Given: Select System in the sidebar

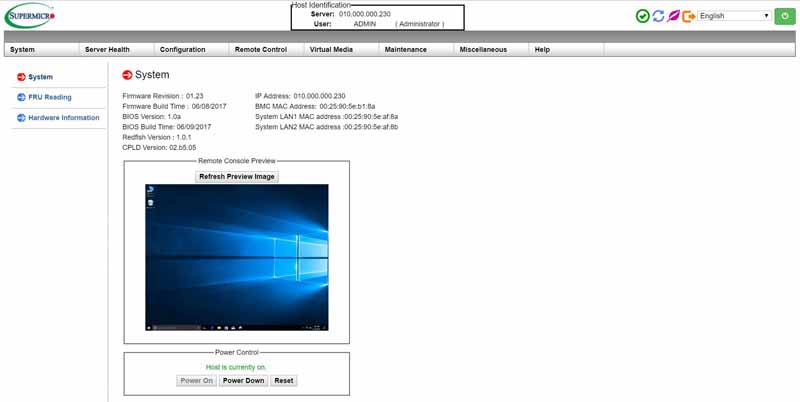Looking at the screenshot, I should 40,77.
